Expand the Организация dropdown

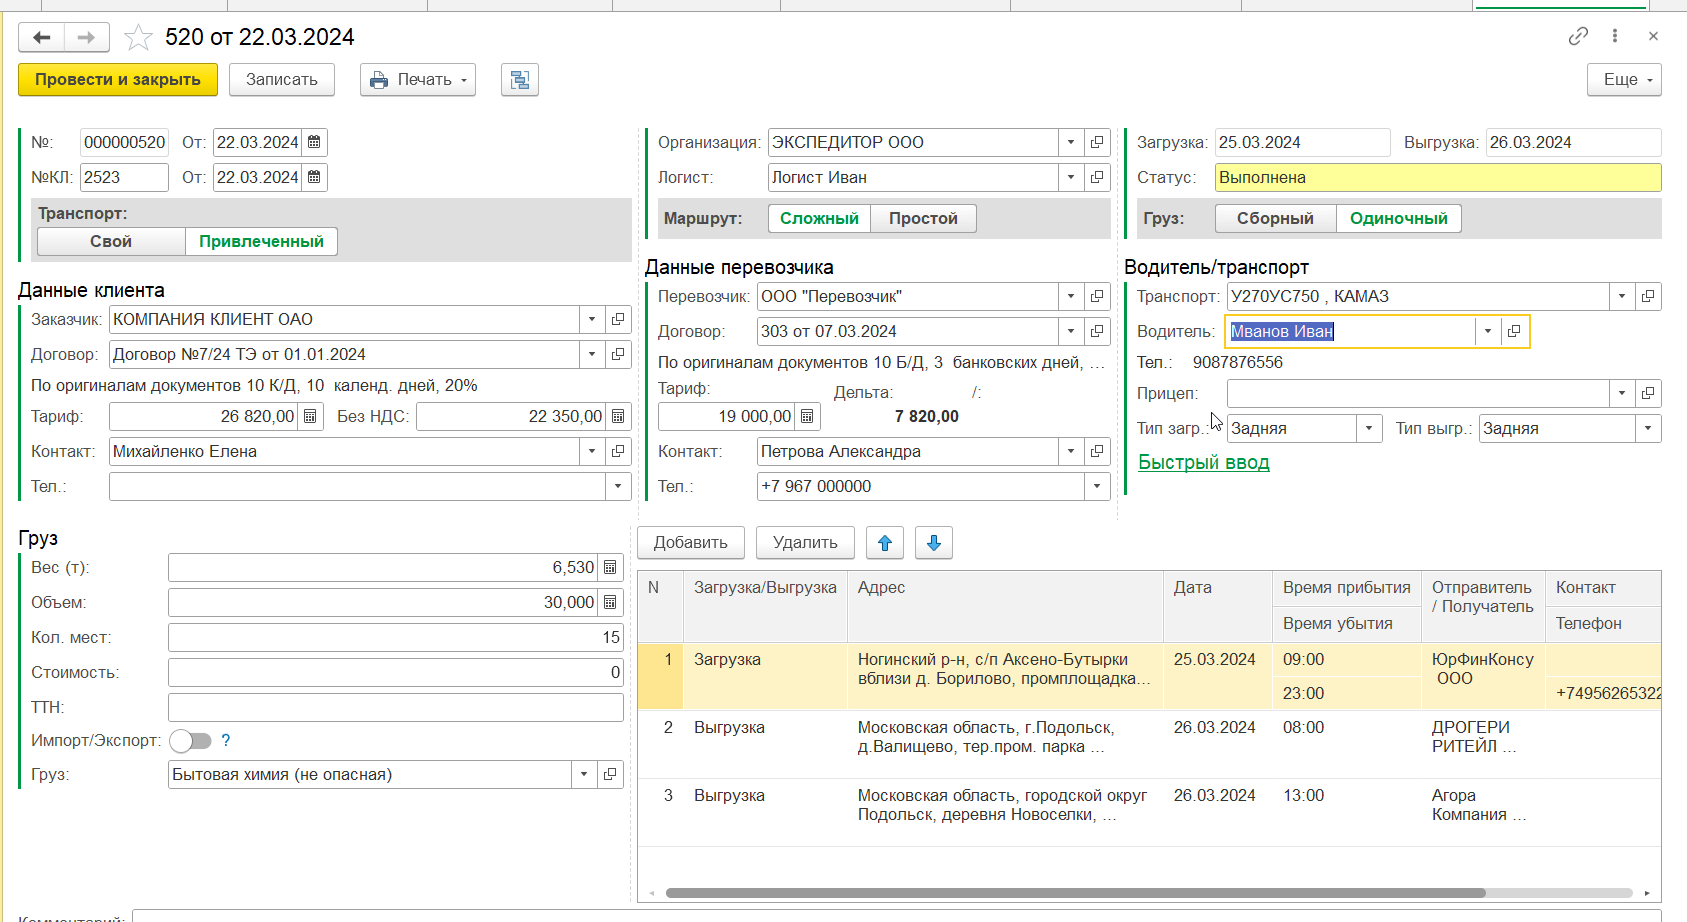point(1071,142)
